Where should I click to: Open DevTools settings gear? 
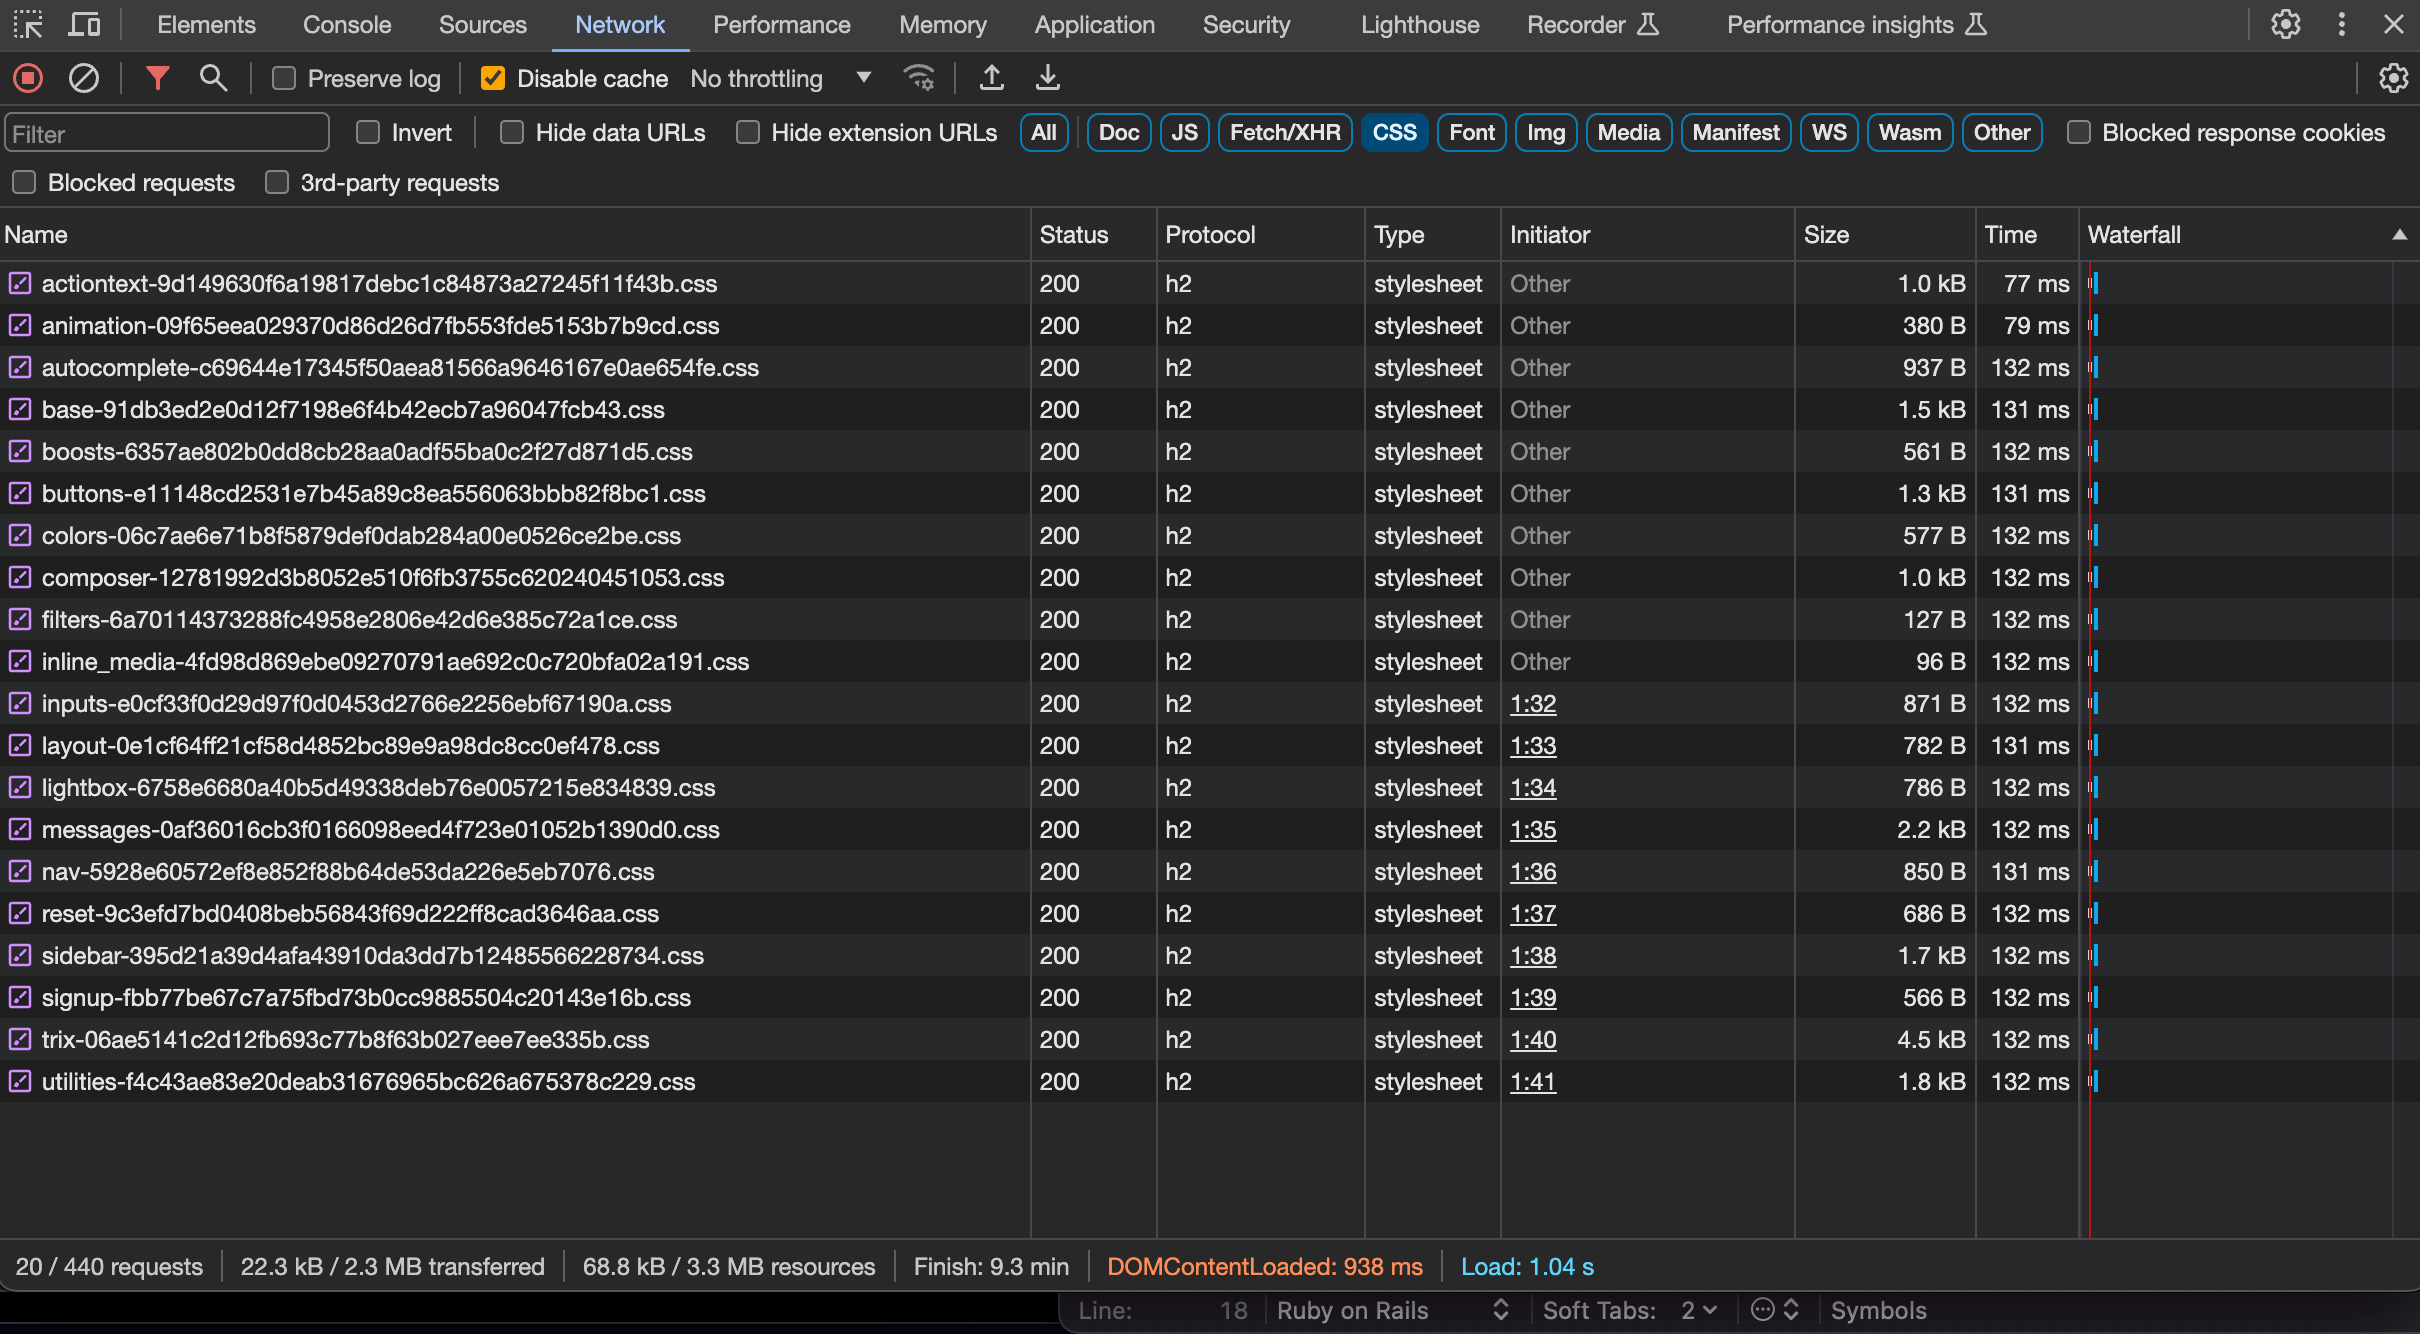click(x=2285, y=24)
